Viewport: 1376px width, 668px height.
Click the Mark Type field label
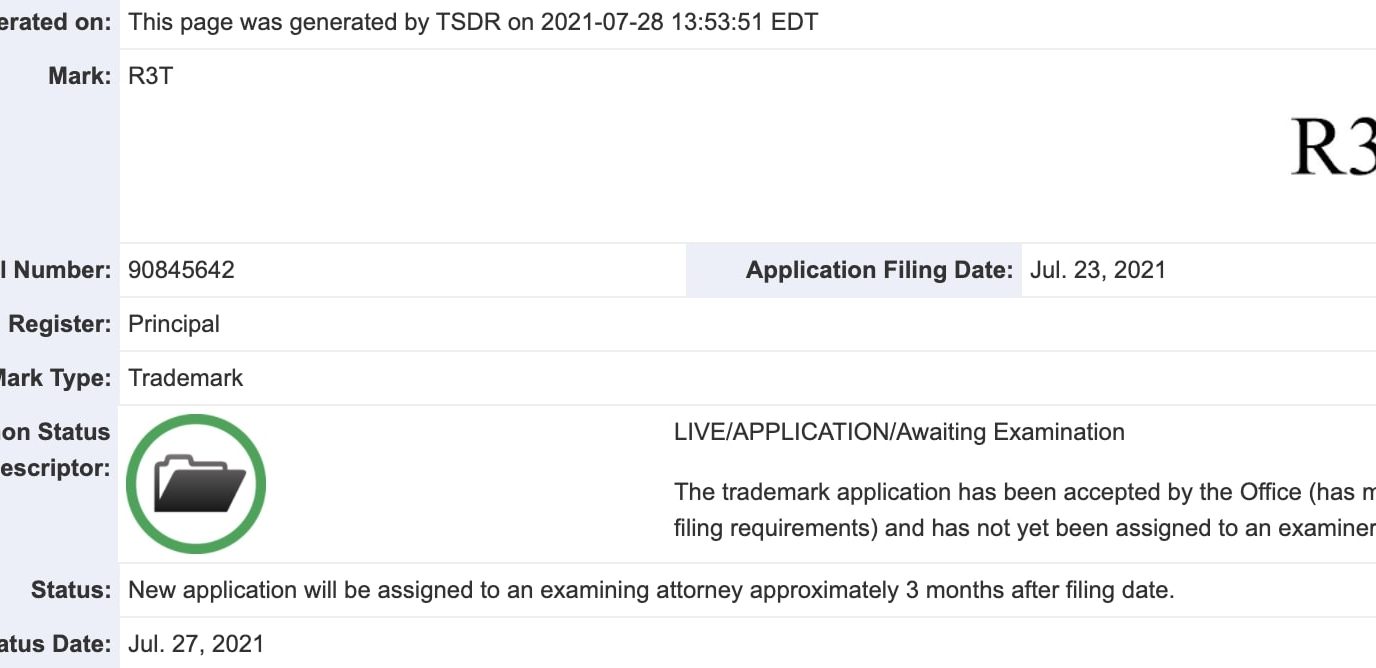click(55, 378)
